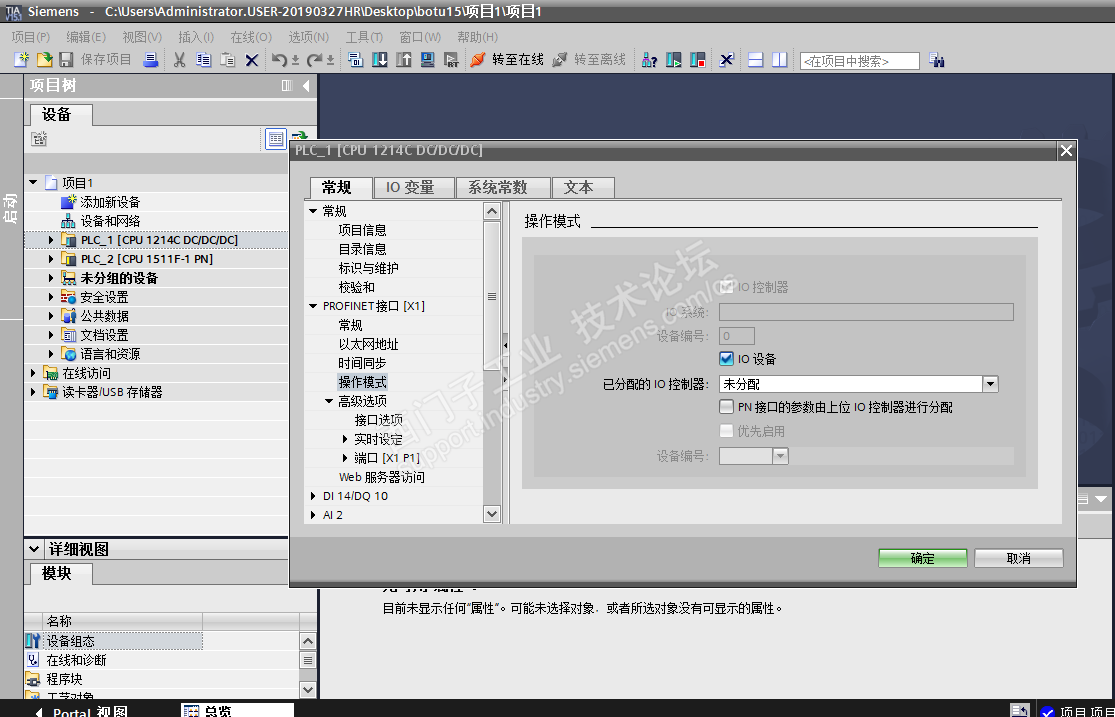Click the delete X icon in toolbar
The width and height of the screenshot is (1115, 717).
252,60
